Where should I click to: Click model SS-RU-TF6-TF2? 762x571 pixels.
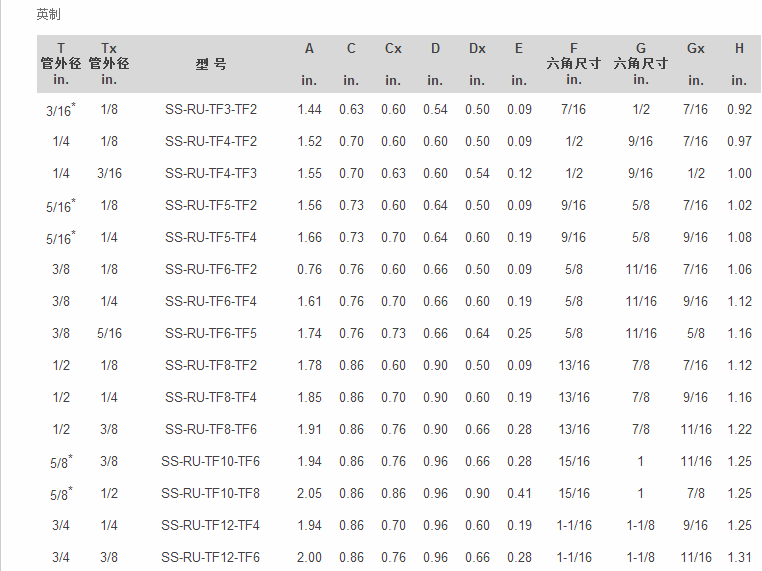coord(210,270)
